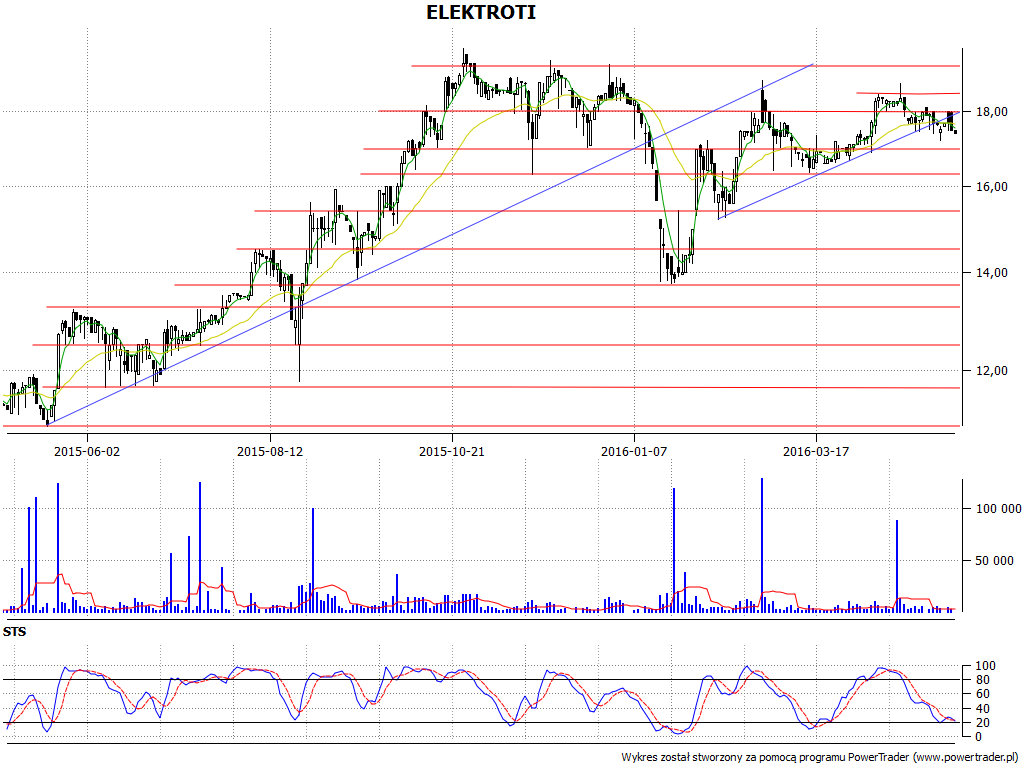Image resolution: width=1024 pixels, height=768 pixels.
Task: Select the 2015-10-21 date label
Action: tap(452, 451)
